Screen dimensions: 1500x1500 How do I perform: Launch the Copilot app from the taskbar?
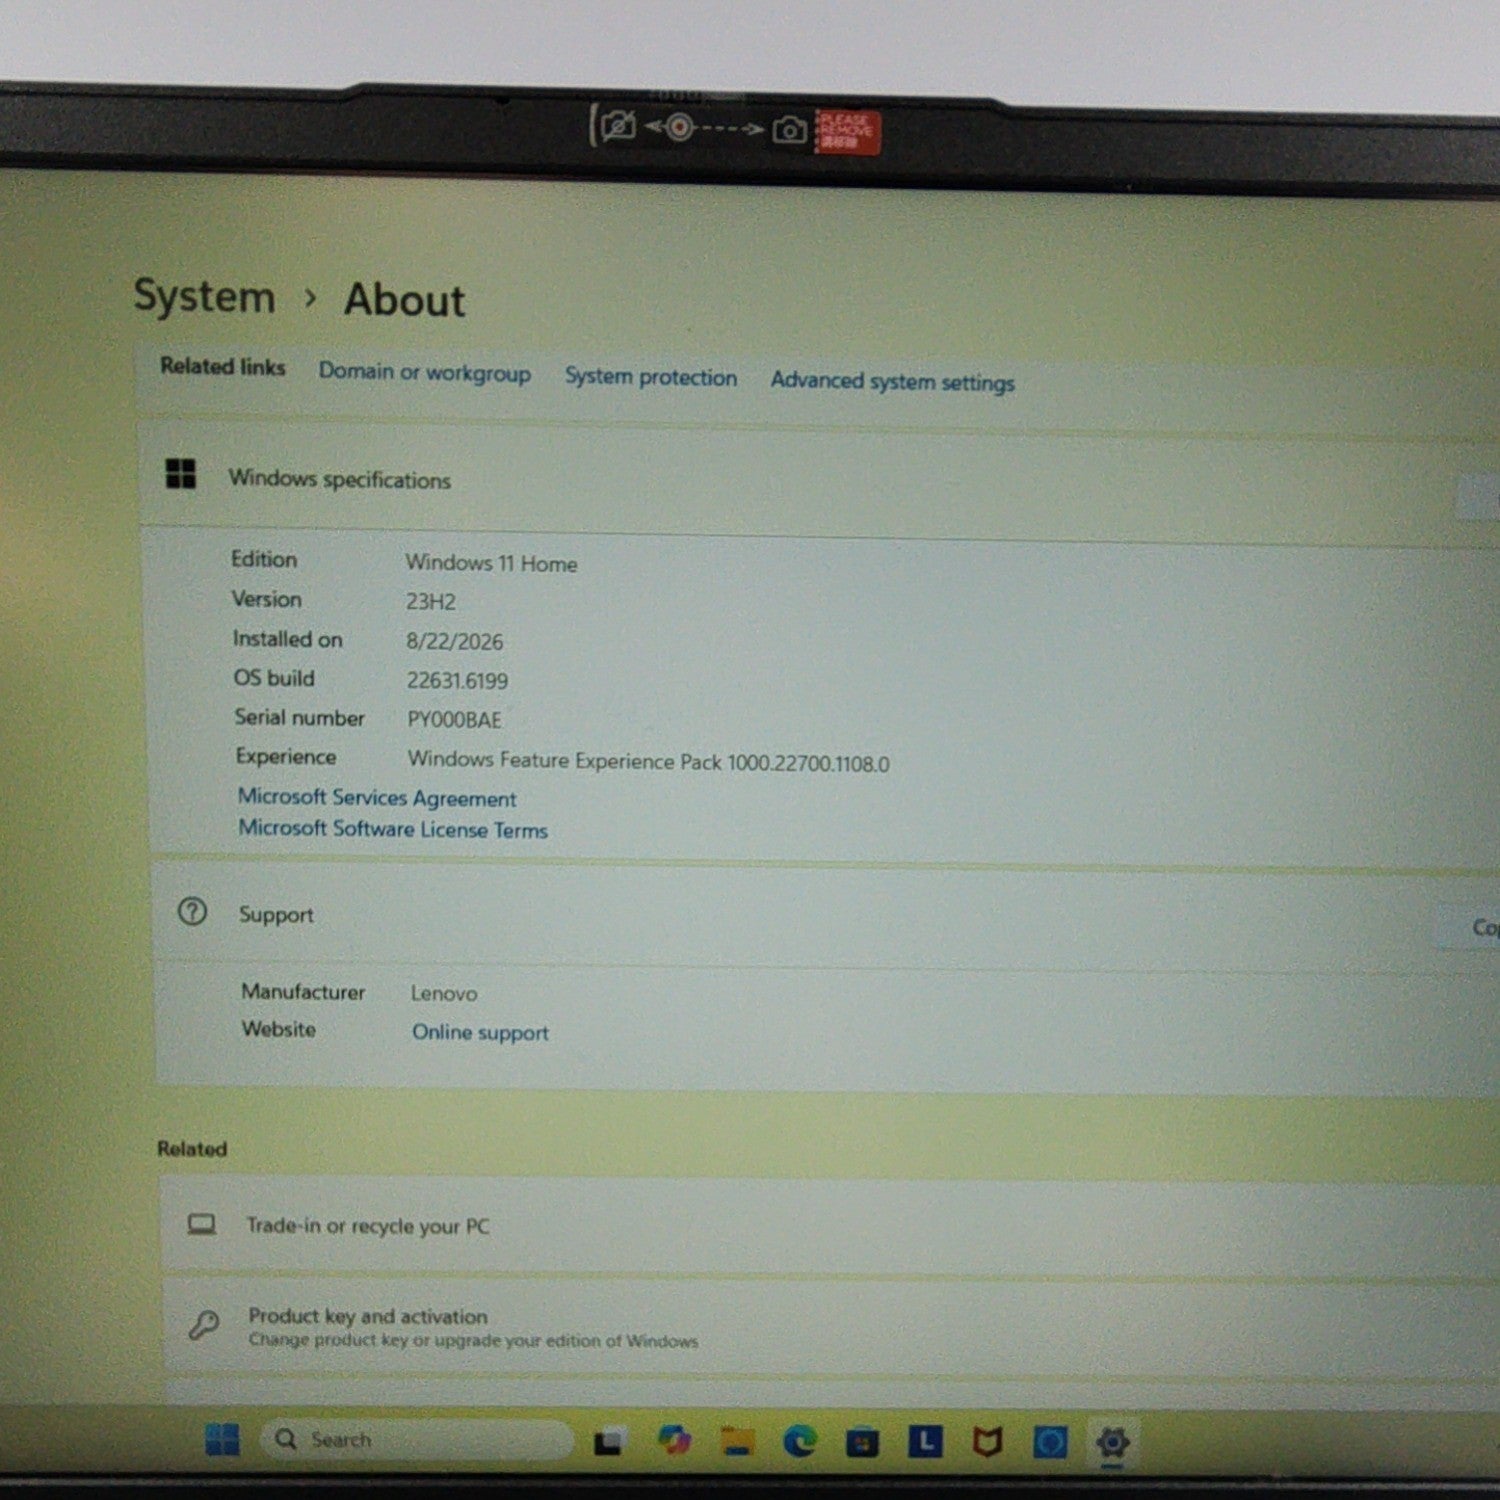675,1441
